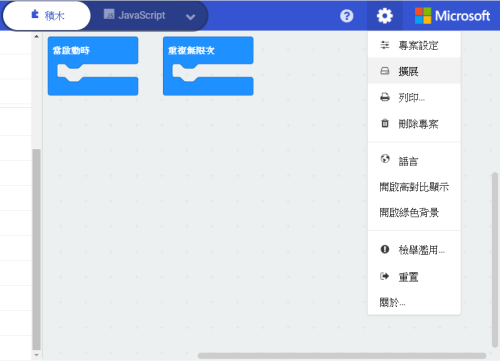Image resolution: width=500 pixels, height=362 pixels.
Task: Click the sign-out arrow icon beside 重置
Action: pos(385,276)
